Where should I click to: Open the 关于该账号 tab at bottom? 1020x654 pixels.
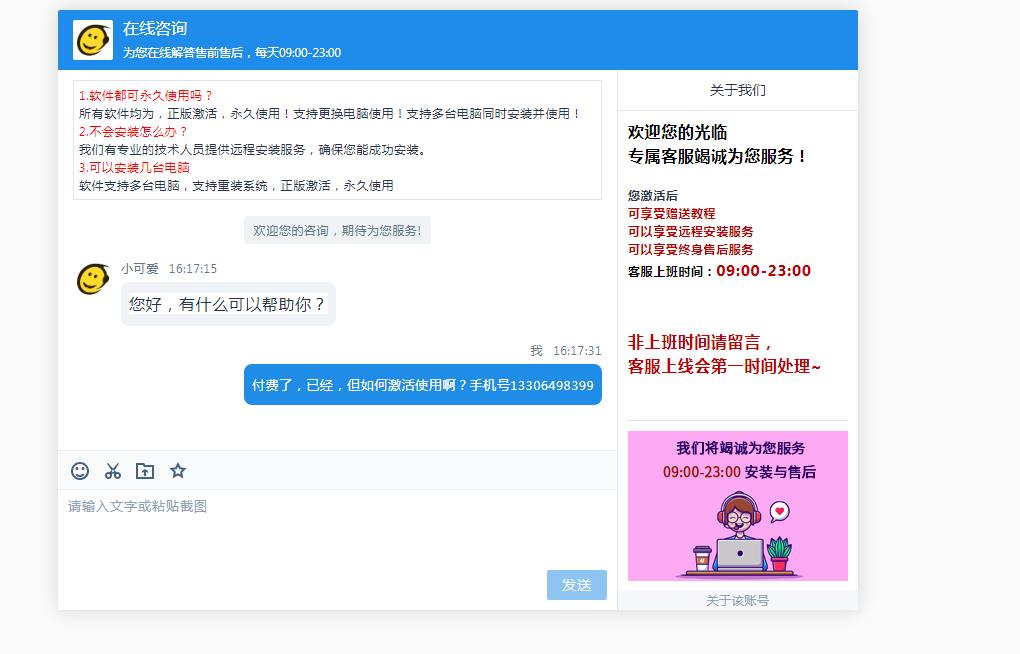point(738,600)
